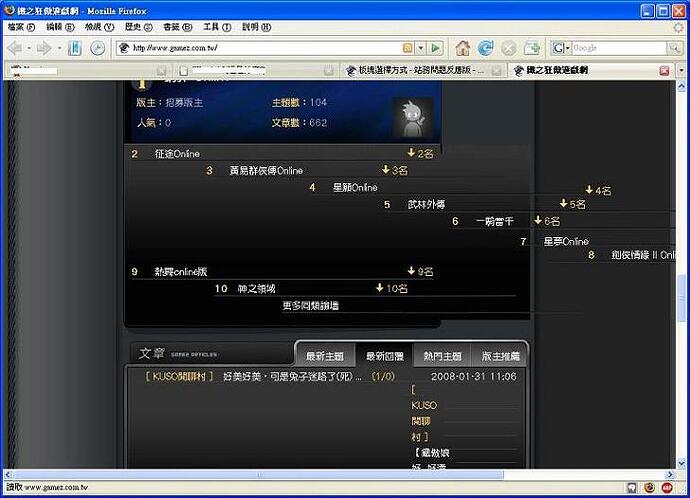Open the 檔案 (F) menu

pos(21,27)
